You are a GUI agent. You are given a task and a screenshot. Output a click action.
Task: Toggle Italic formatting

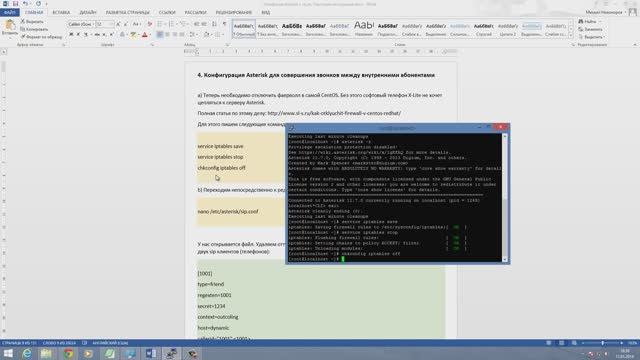(78, 35)
